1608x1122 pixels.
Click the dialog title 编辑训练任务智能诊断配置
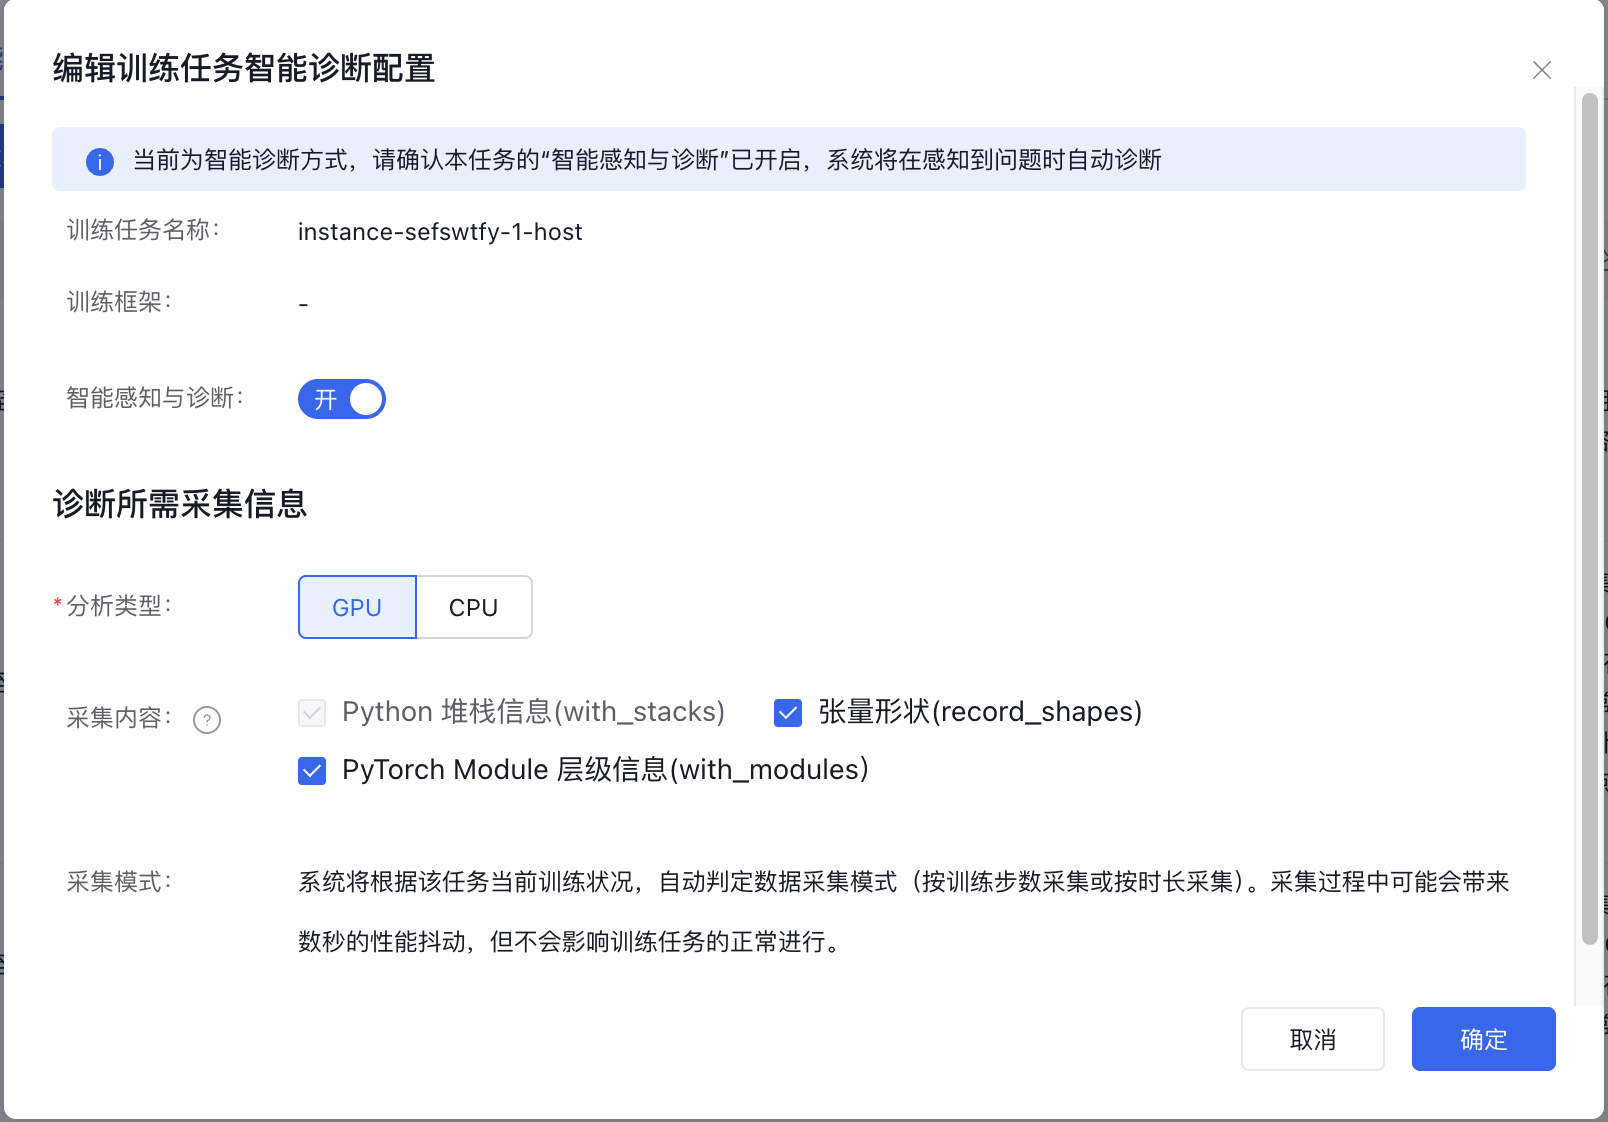click(244, 69)
